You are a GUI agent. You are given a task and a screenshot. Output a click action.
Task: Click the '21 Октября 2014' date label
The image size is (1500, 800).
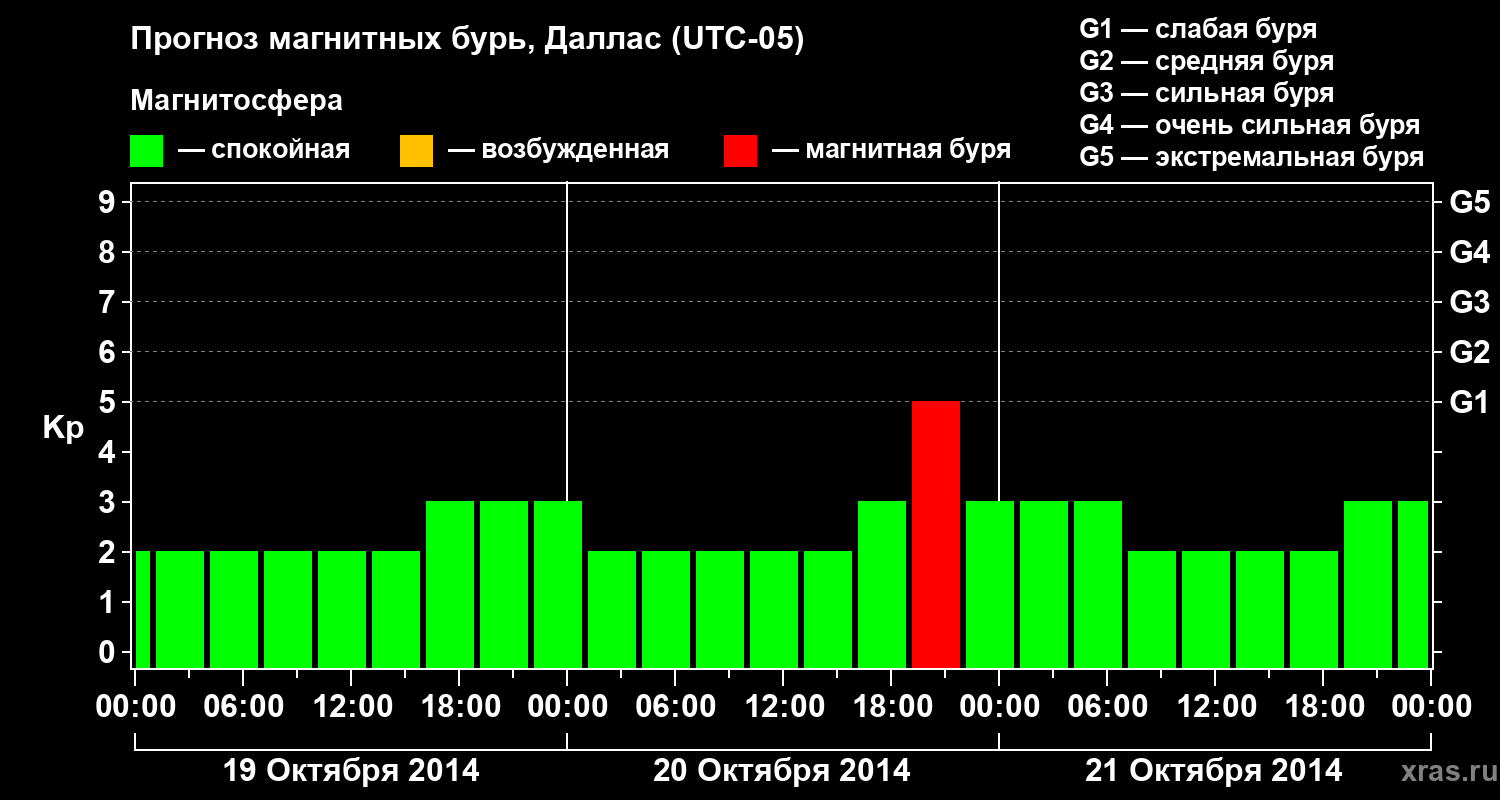1214,771
